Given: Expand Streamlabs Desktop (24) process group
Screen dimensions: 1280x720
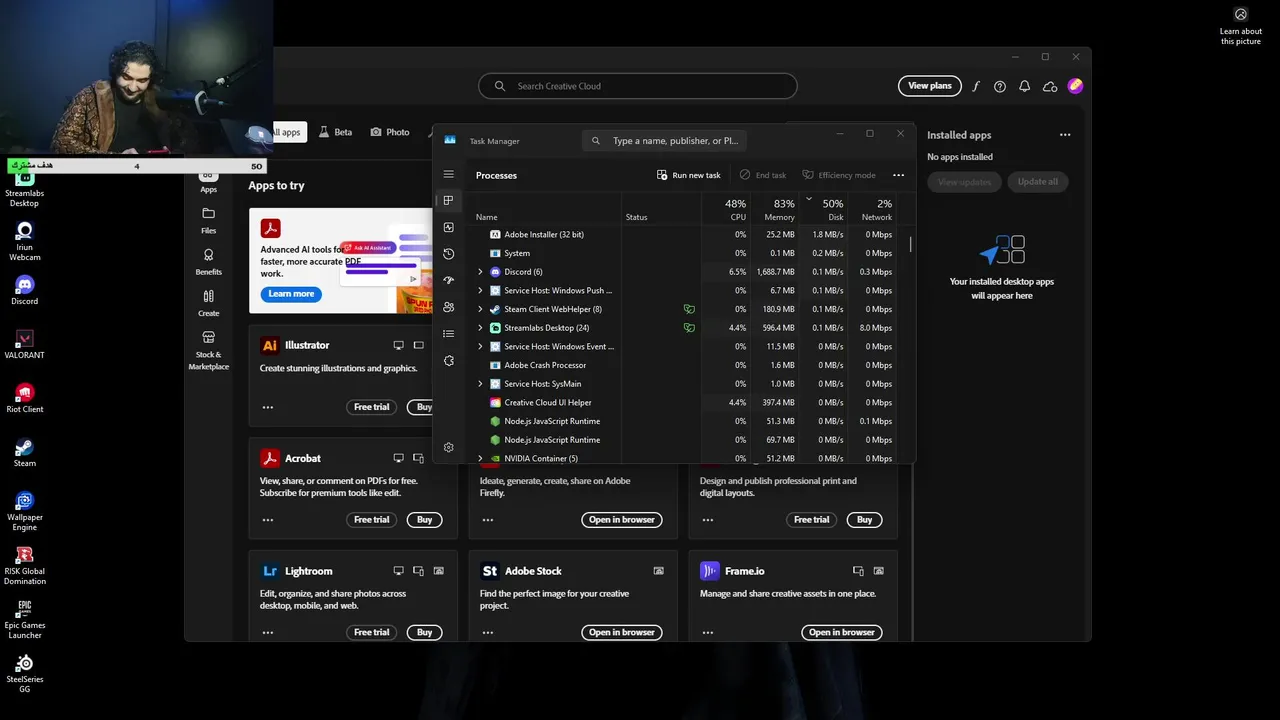Looking at the screenshot, I should (x=480, y=328).
